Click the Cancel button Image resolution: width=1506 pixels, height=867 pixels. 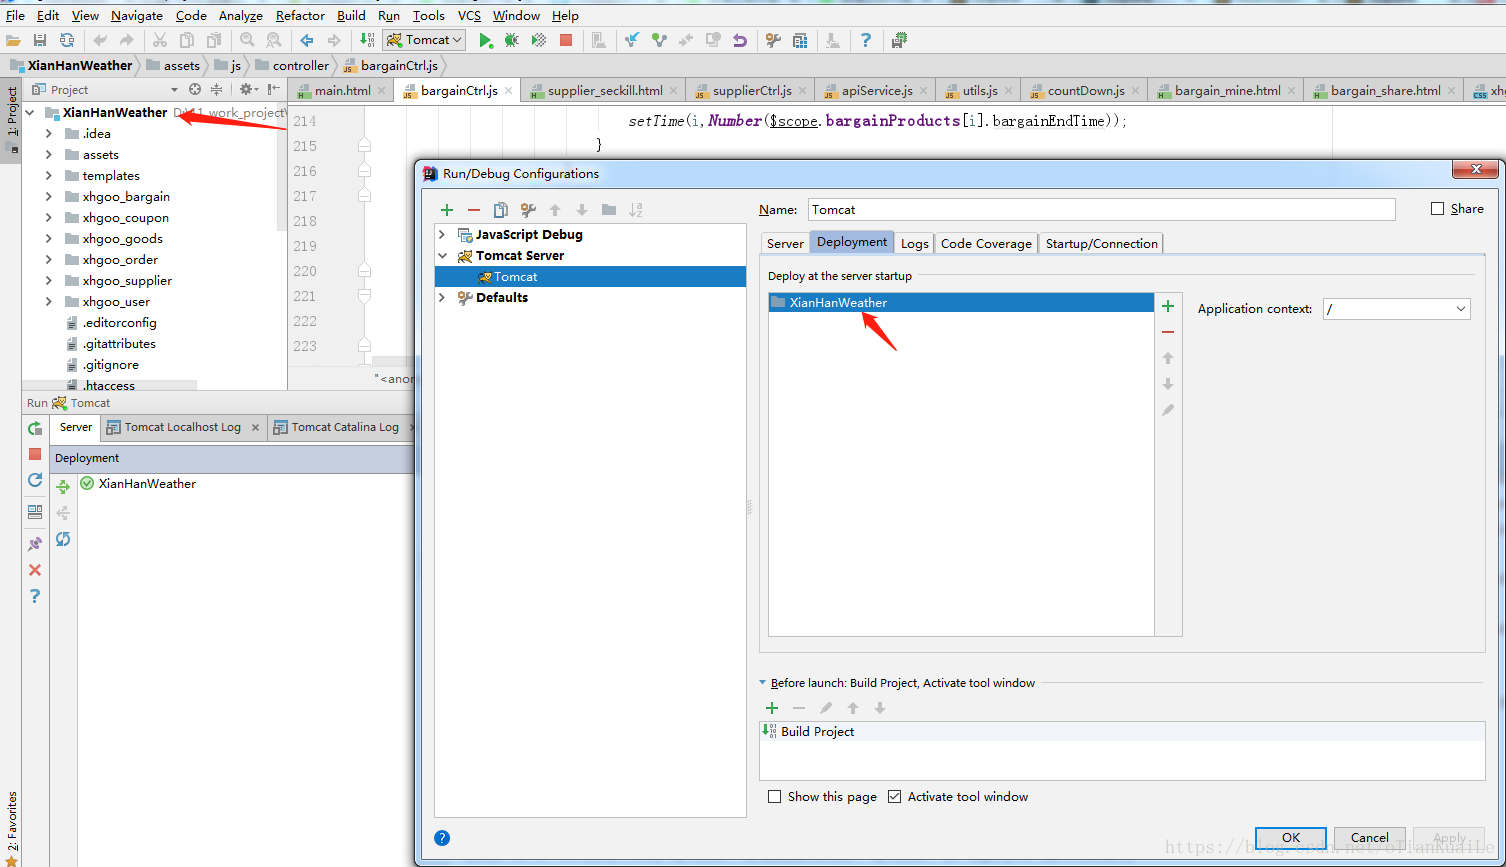[x=1369, y=838]
